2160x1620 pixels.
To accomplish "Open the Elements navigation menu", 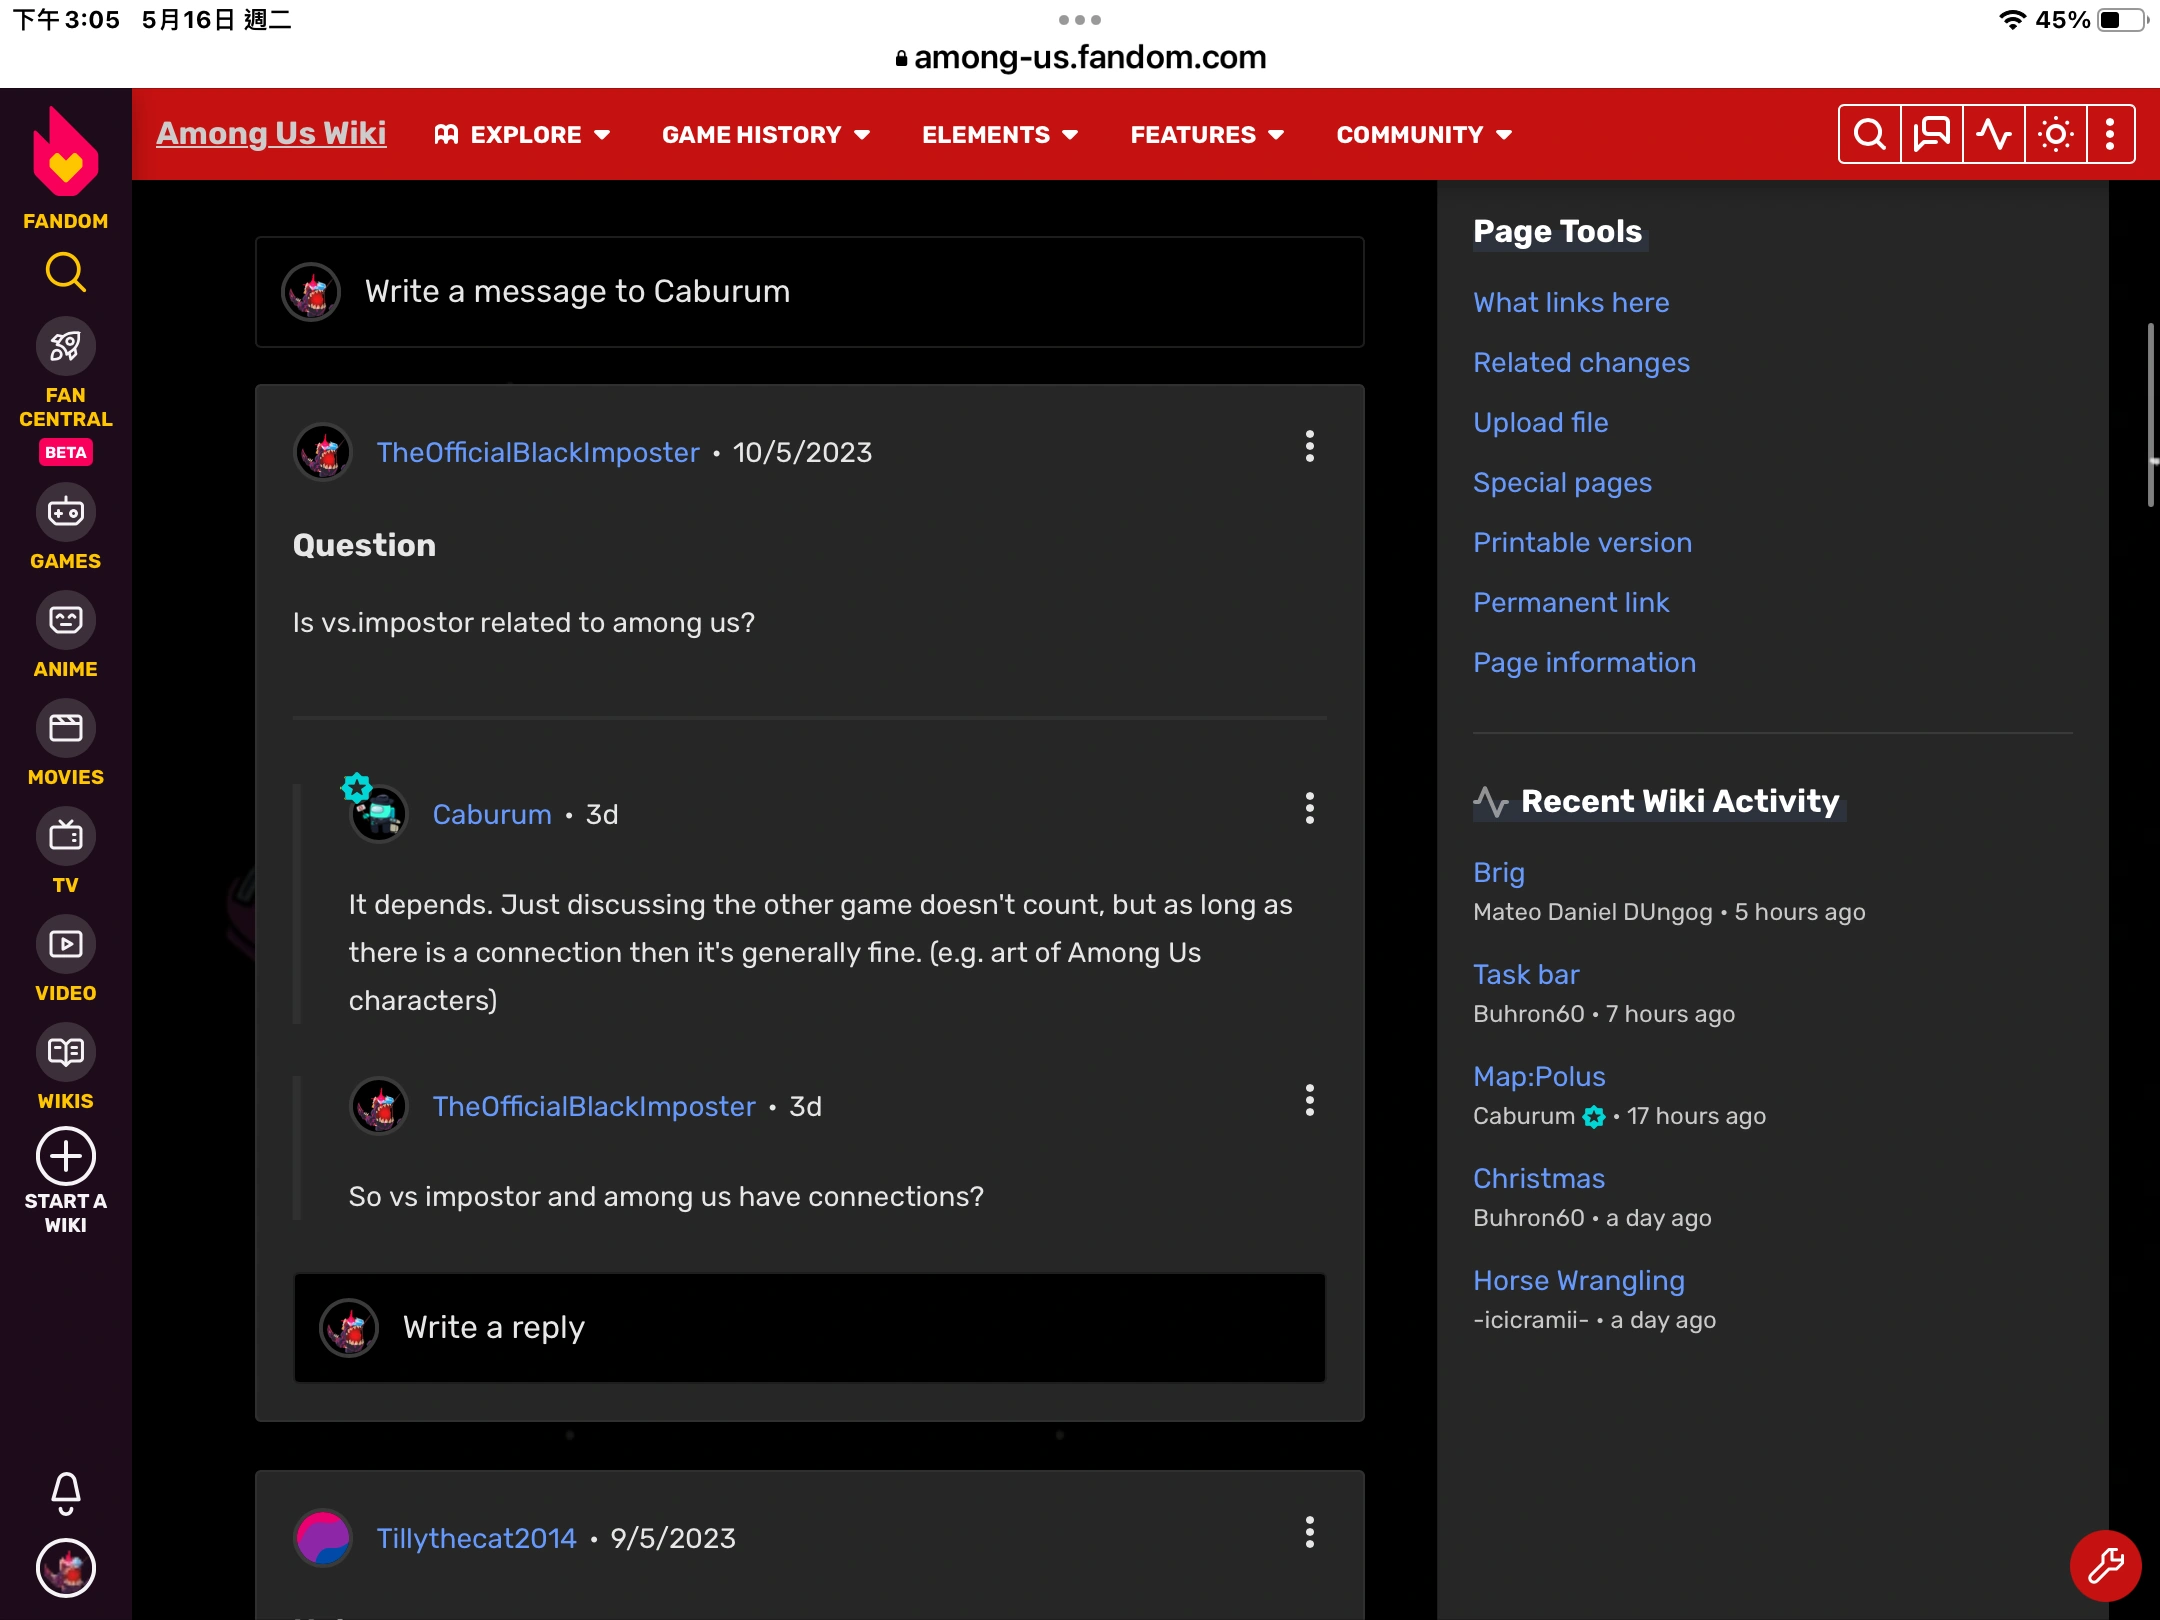I will (1000, 135).
